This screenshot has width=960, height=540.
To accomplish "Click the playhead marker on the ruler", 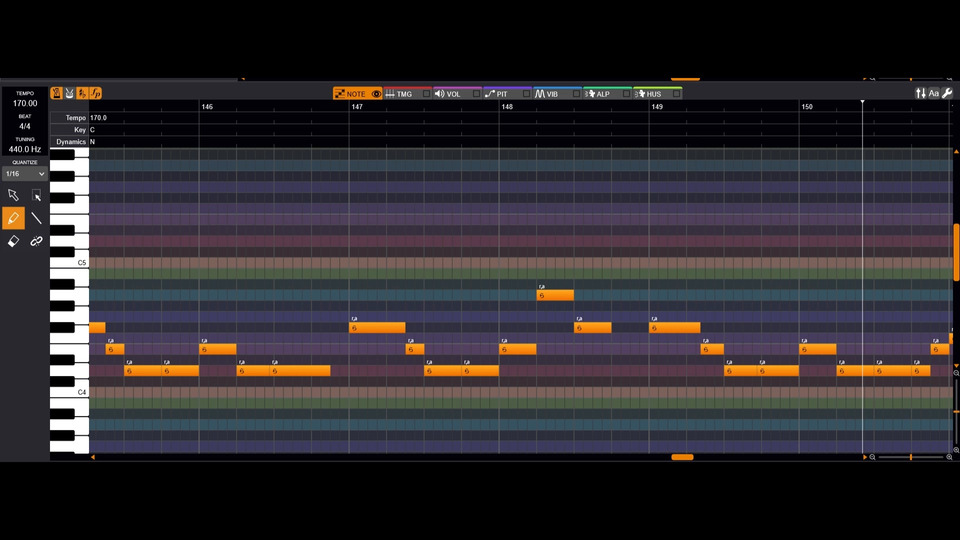I will coord(862,102).
